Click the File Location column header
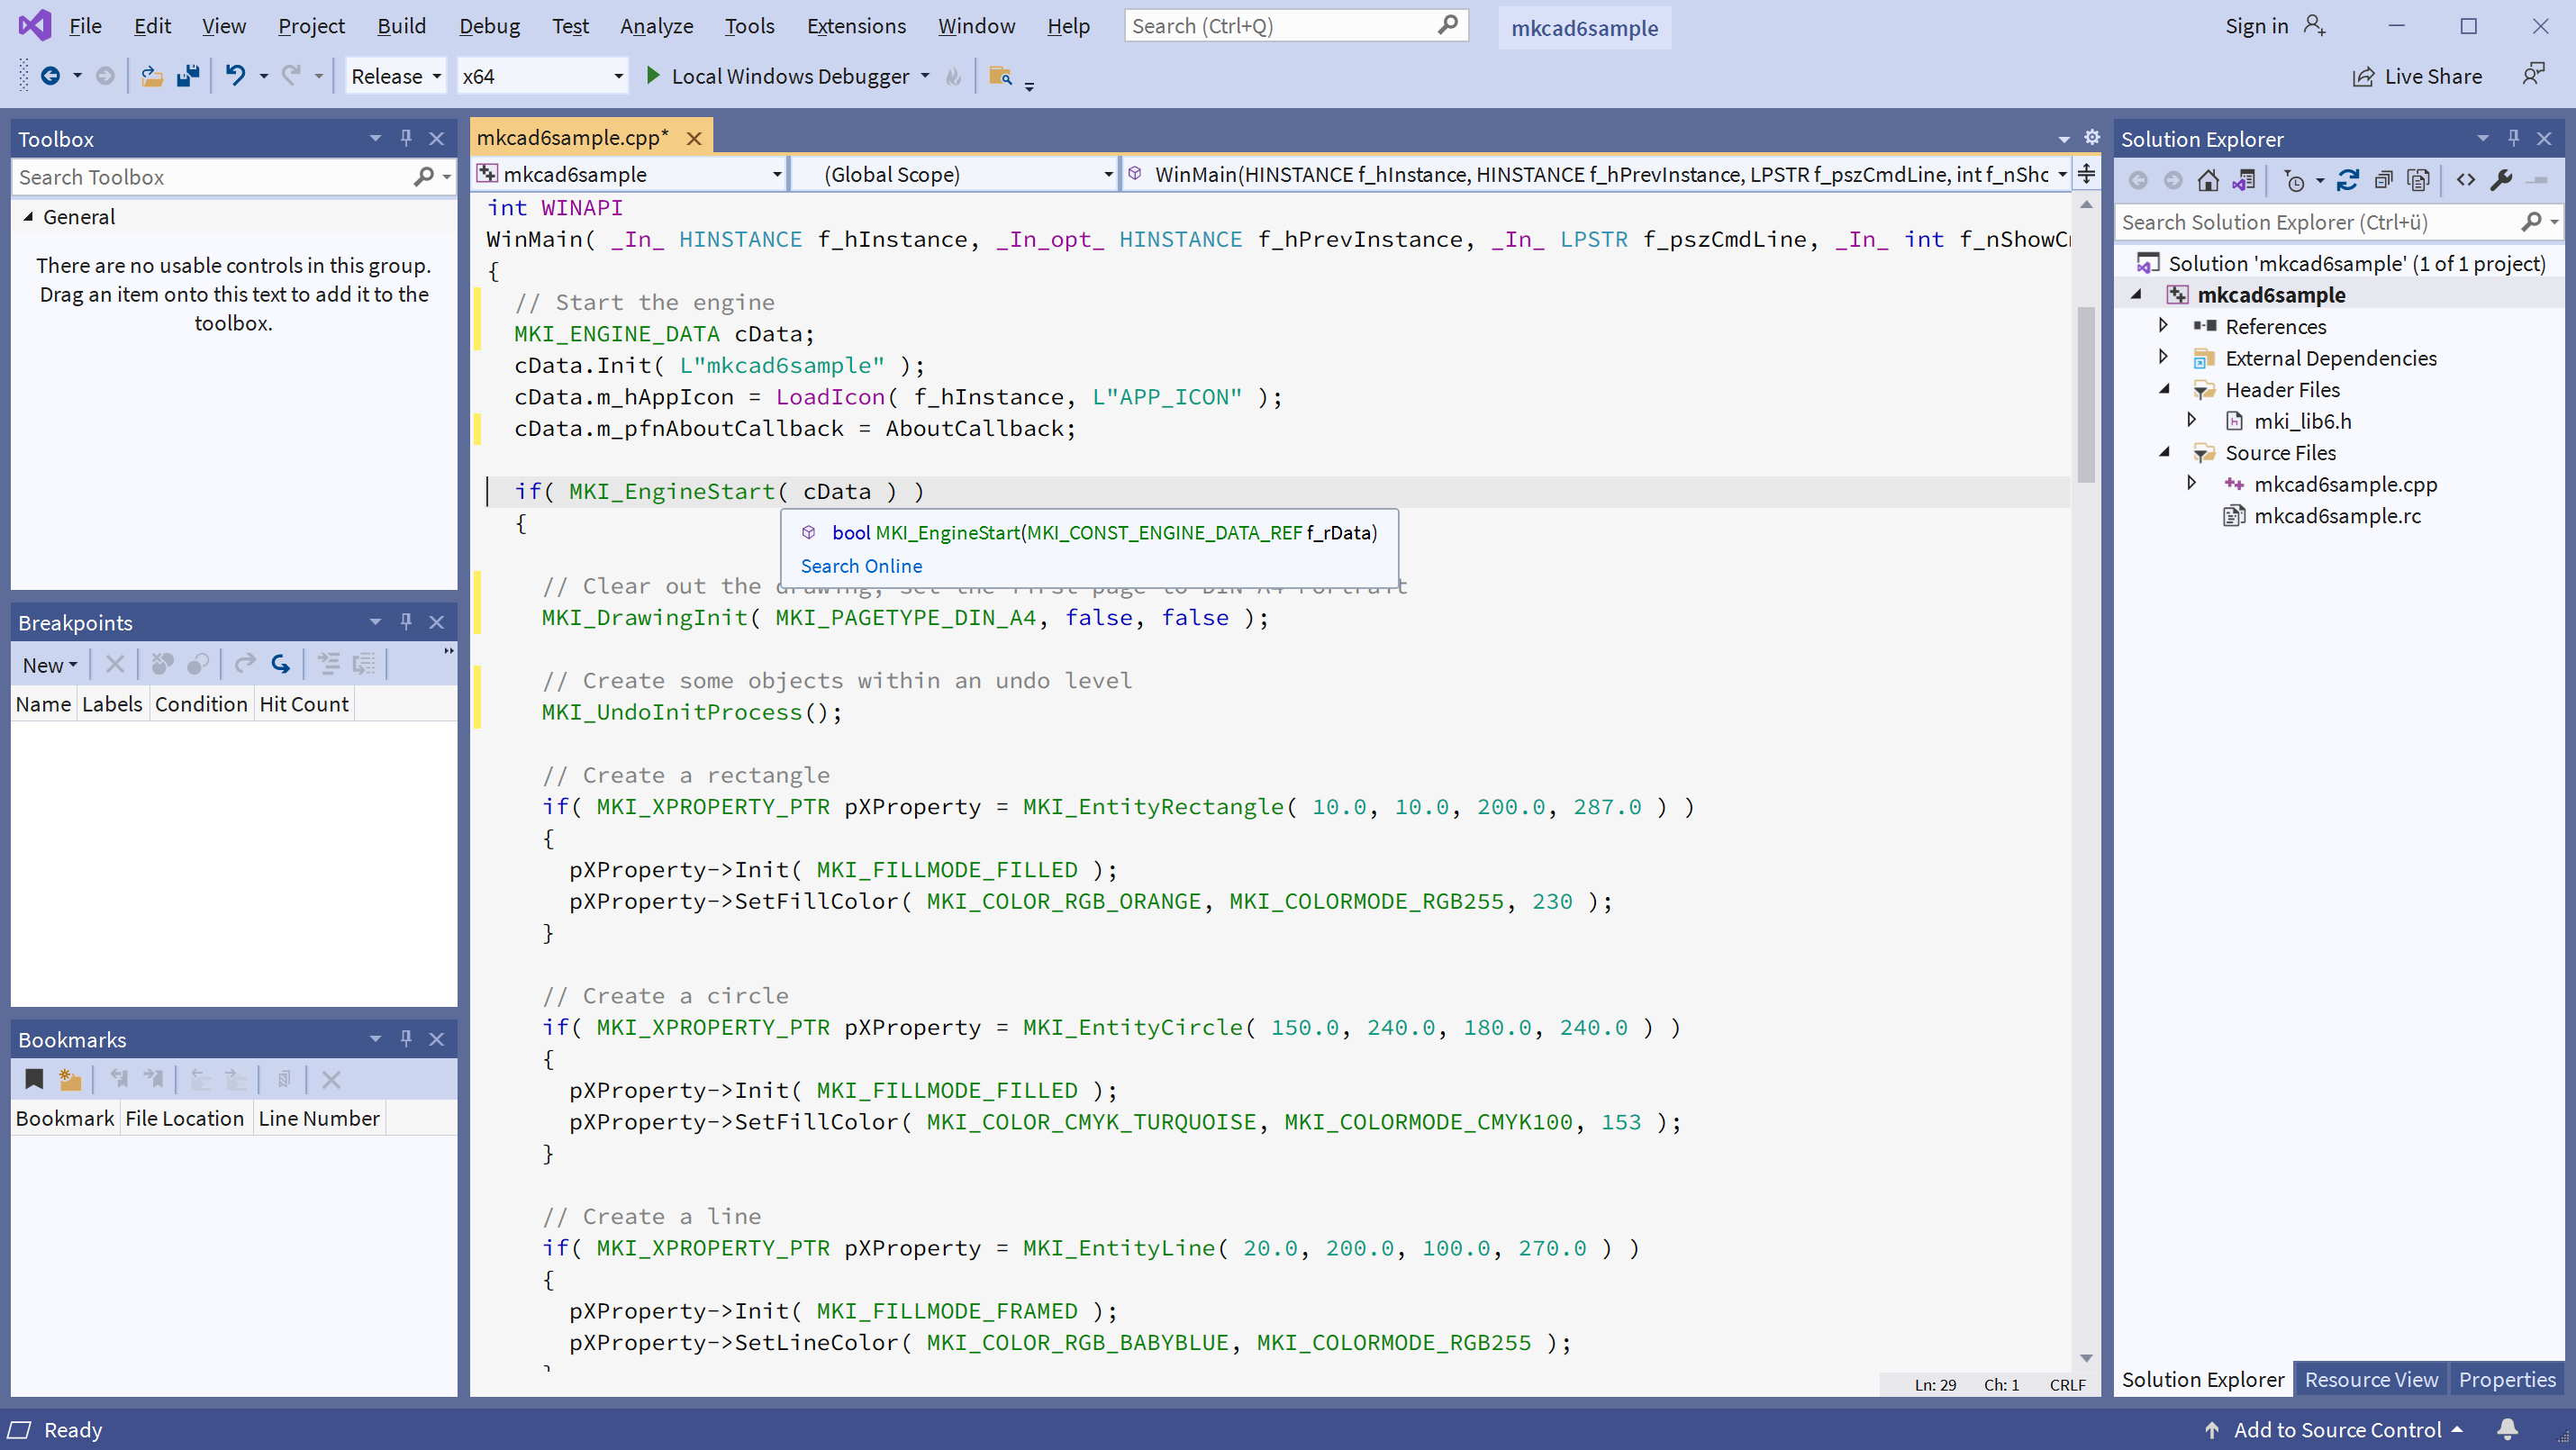The width and height of the screenshot is (2576, 1450). (x=185, y=1118)
